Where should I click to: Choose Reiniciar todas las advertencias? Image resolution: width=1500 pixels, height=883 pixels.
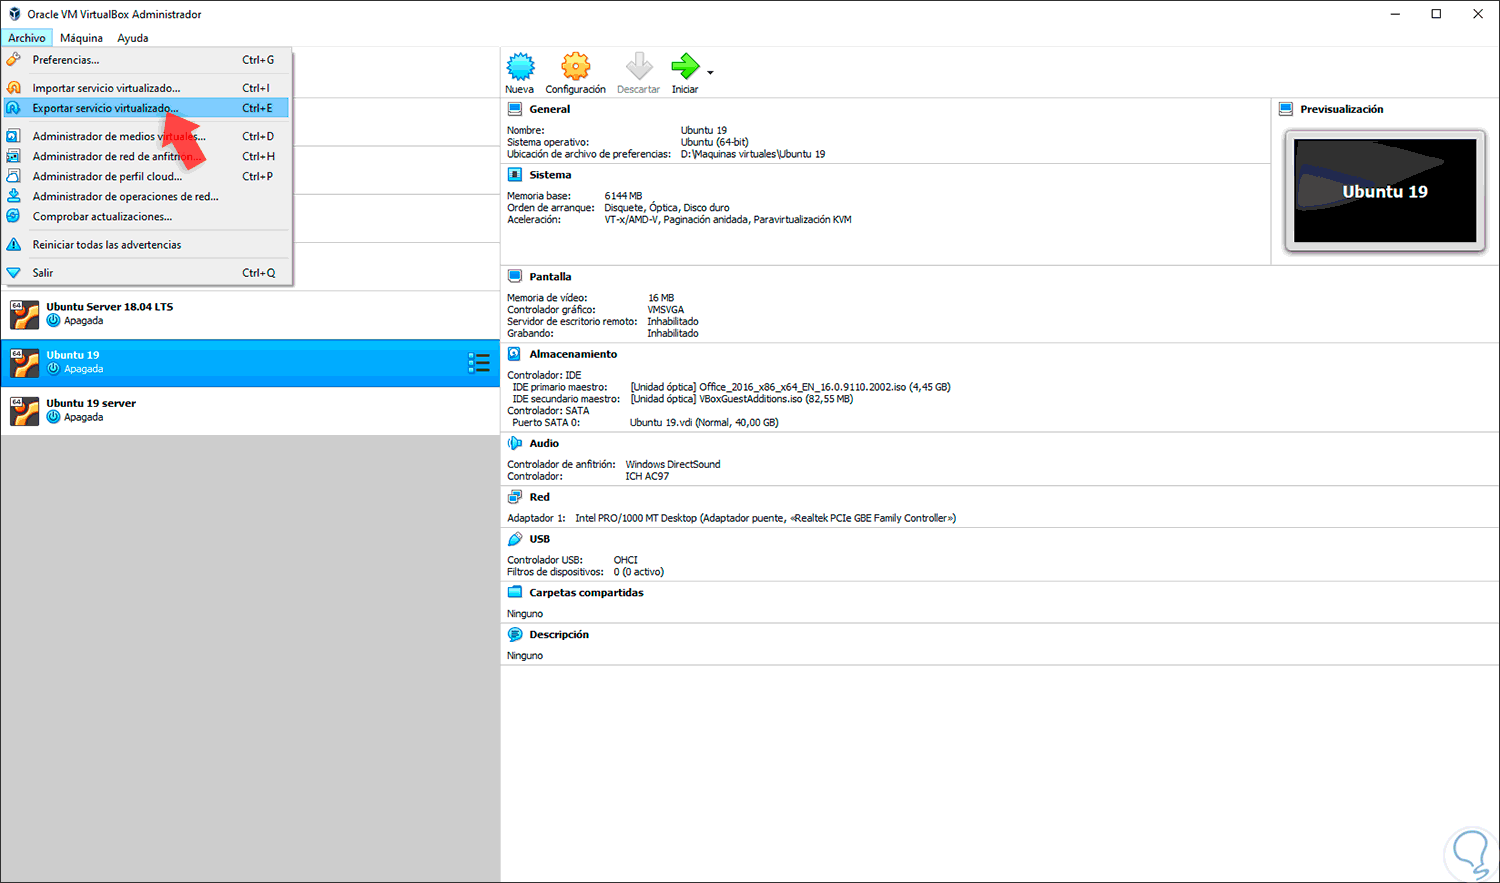tap(146, 244)
